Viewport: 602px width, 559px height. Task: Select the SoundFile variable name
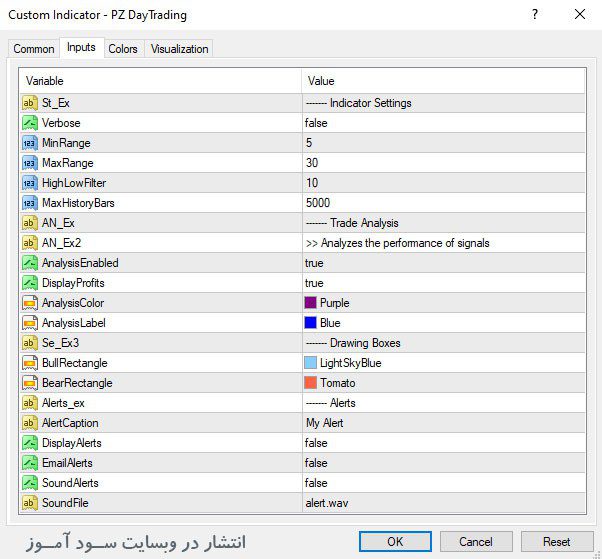[x=65, y=503]
